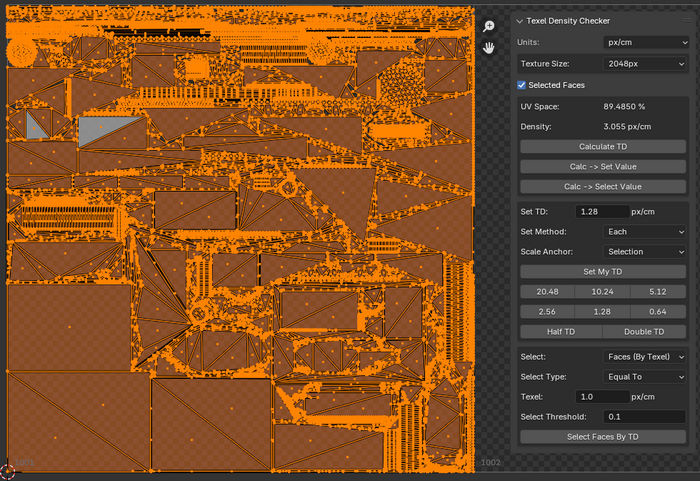The height and width of the screenshot is (481, 700).
Task: Choose the 20.48 density preset
Action: coord(547,291)
